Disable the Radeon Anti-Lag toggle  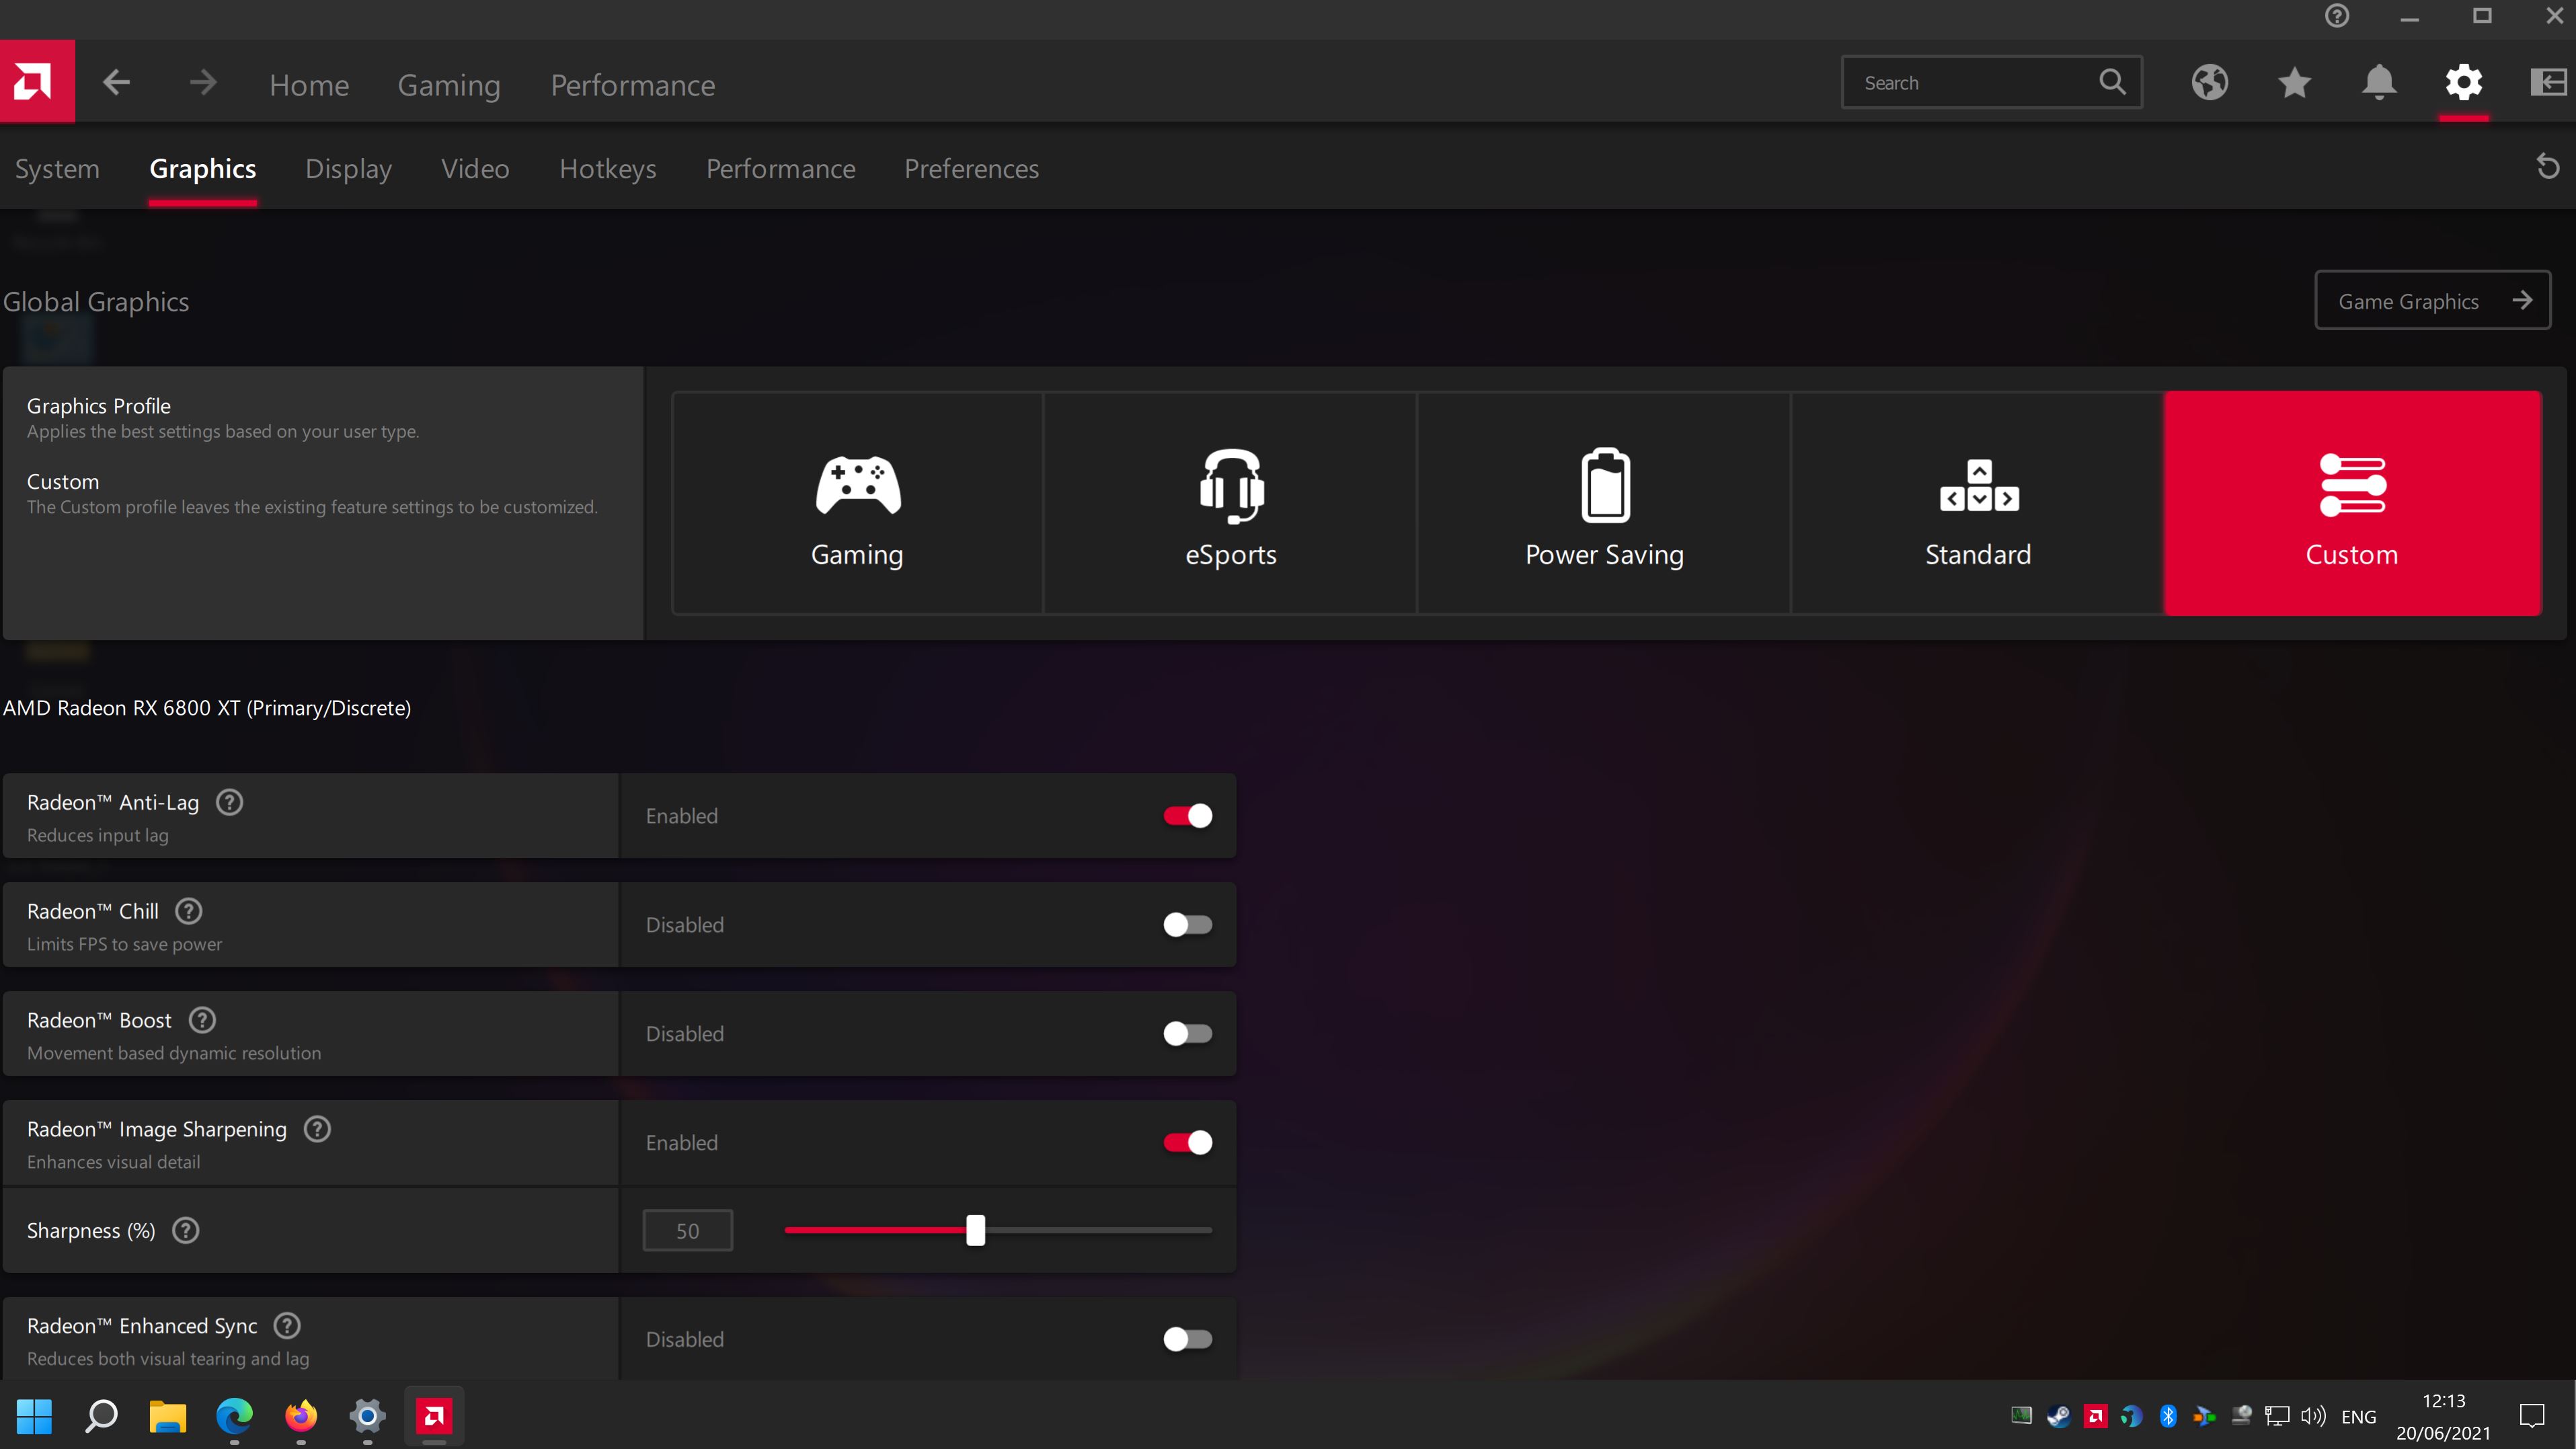(x=1187, y=816)
